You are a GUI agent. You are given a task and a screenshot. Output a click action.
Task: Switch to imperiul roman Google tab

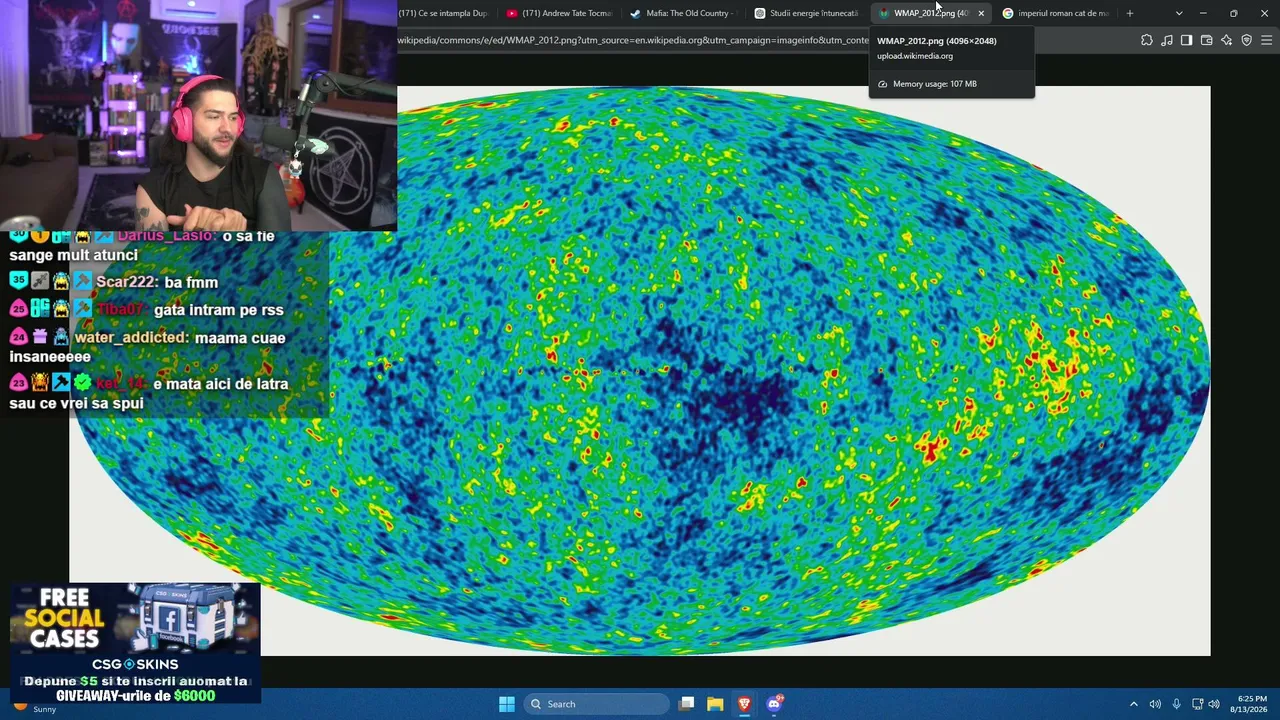pyautogui.click(x=1055, y=13)
